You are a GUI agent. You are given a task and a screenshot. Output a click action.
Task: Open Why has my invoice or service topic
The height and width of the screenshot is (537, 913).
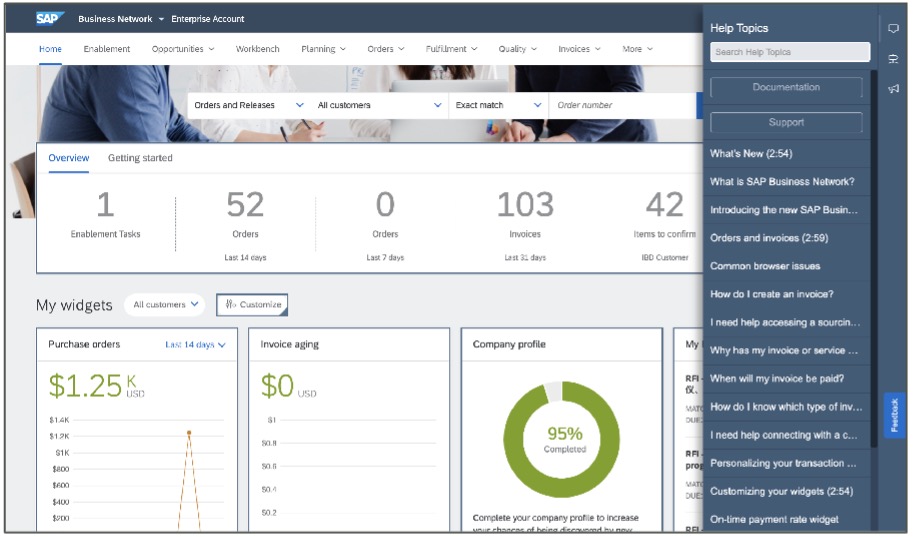point(787,351)
